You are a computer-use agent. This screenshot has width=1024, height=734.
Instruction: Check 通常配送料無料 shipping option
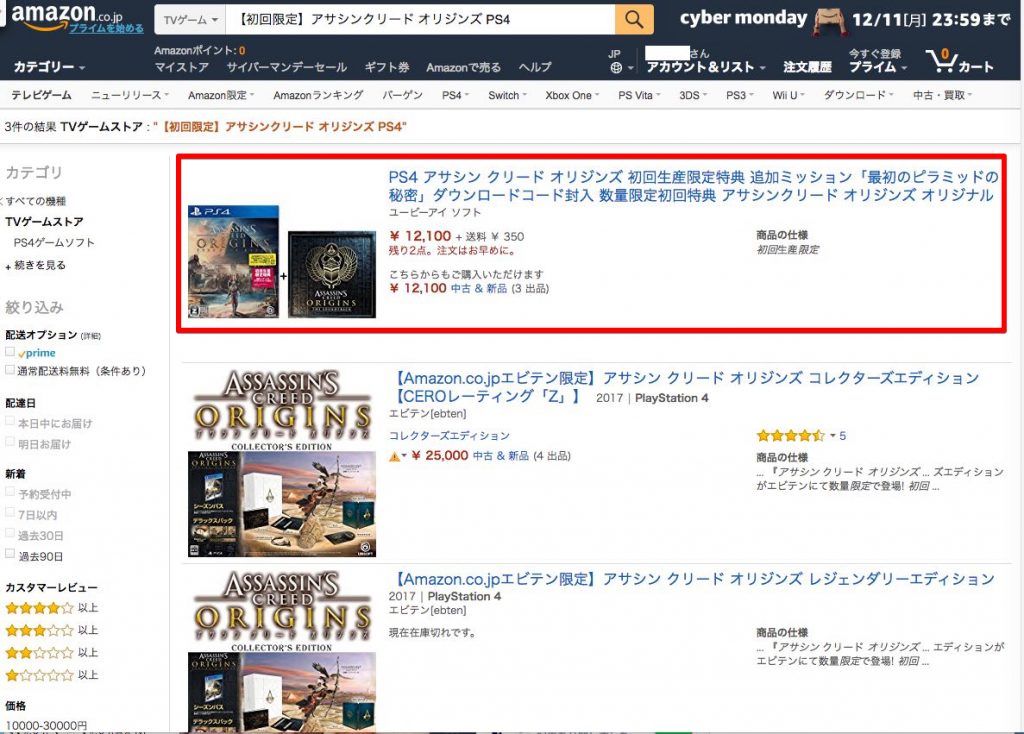[10, 370]
